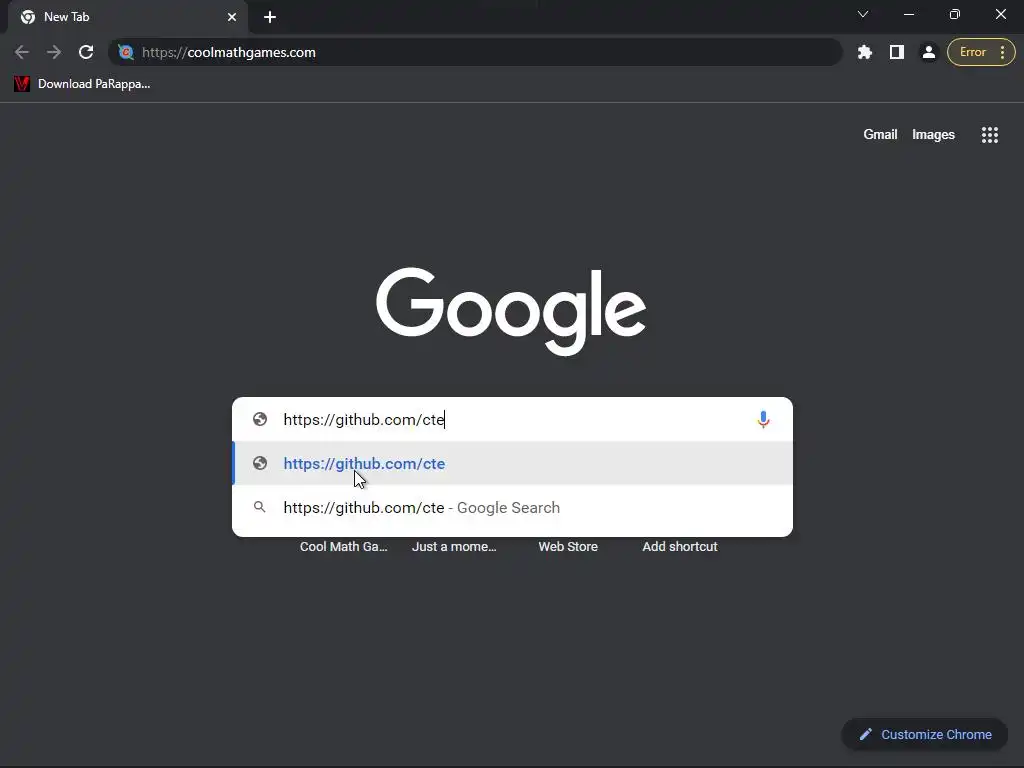Open Gmail link
1024x768 pixels.
point(880,135)
